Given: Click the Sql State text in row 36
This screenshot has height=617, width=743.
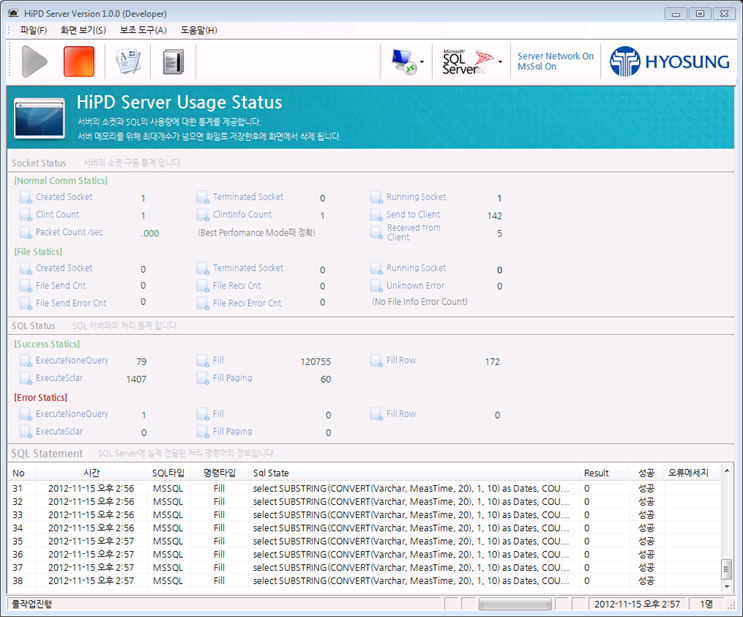Looking at the screenshot, I should pos(411,554).
